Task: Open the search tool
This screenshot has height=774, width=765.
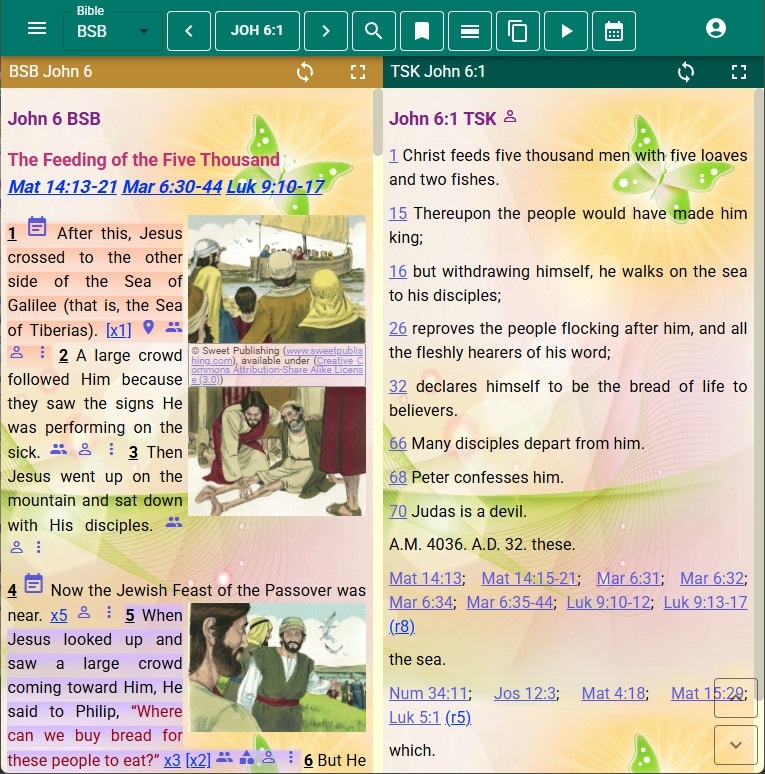Action: click(x=374, y=31)
